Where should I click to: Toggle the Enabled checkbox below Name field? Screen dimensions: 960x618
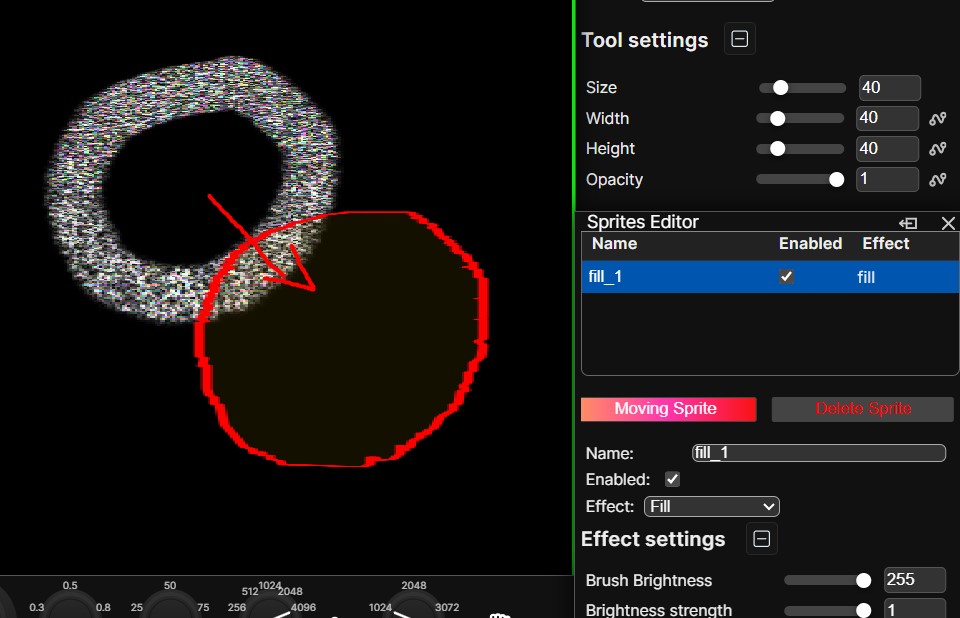click(x=672, y=479)
